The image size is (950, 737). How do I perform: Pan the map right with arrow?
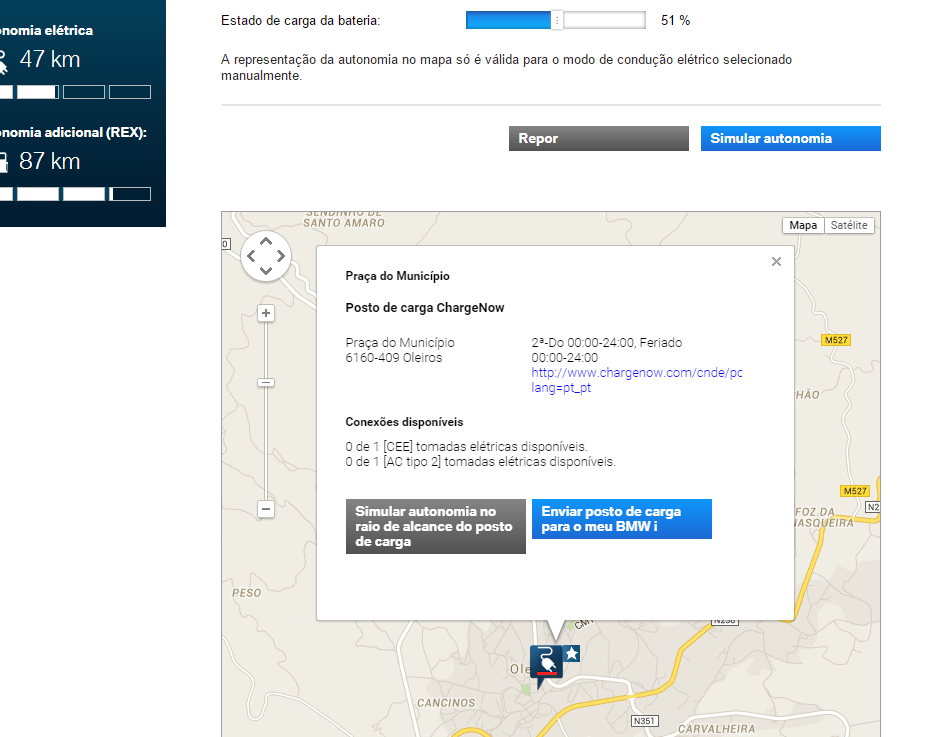[281, 256]
